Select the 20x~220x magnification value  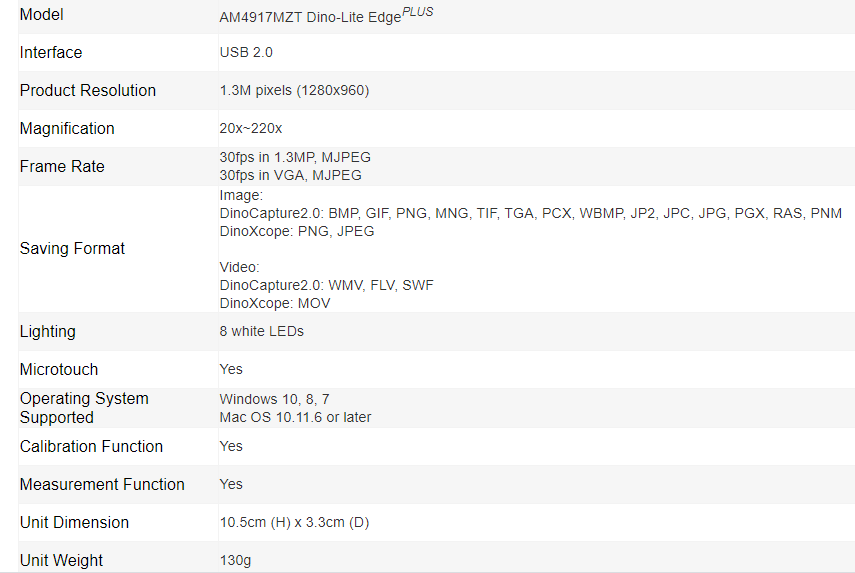pyautogui.click(x=251, y=129)
